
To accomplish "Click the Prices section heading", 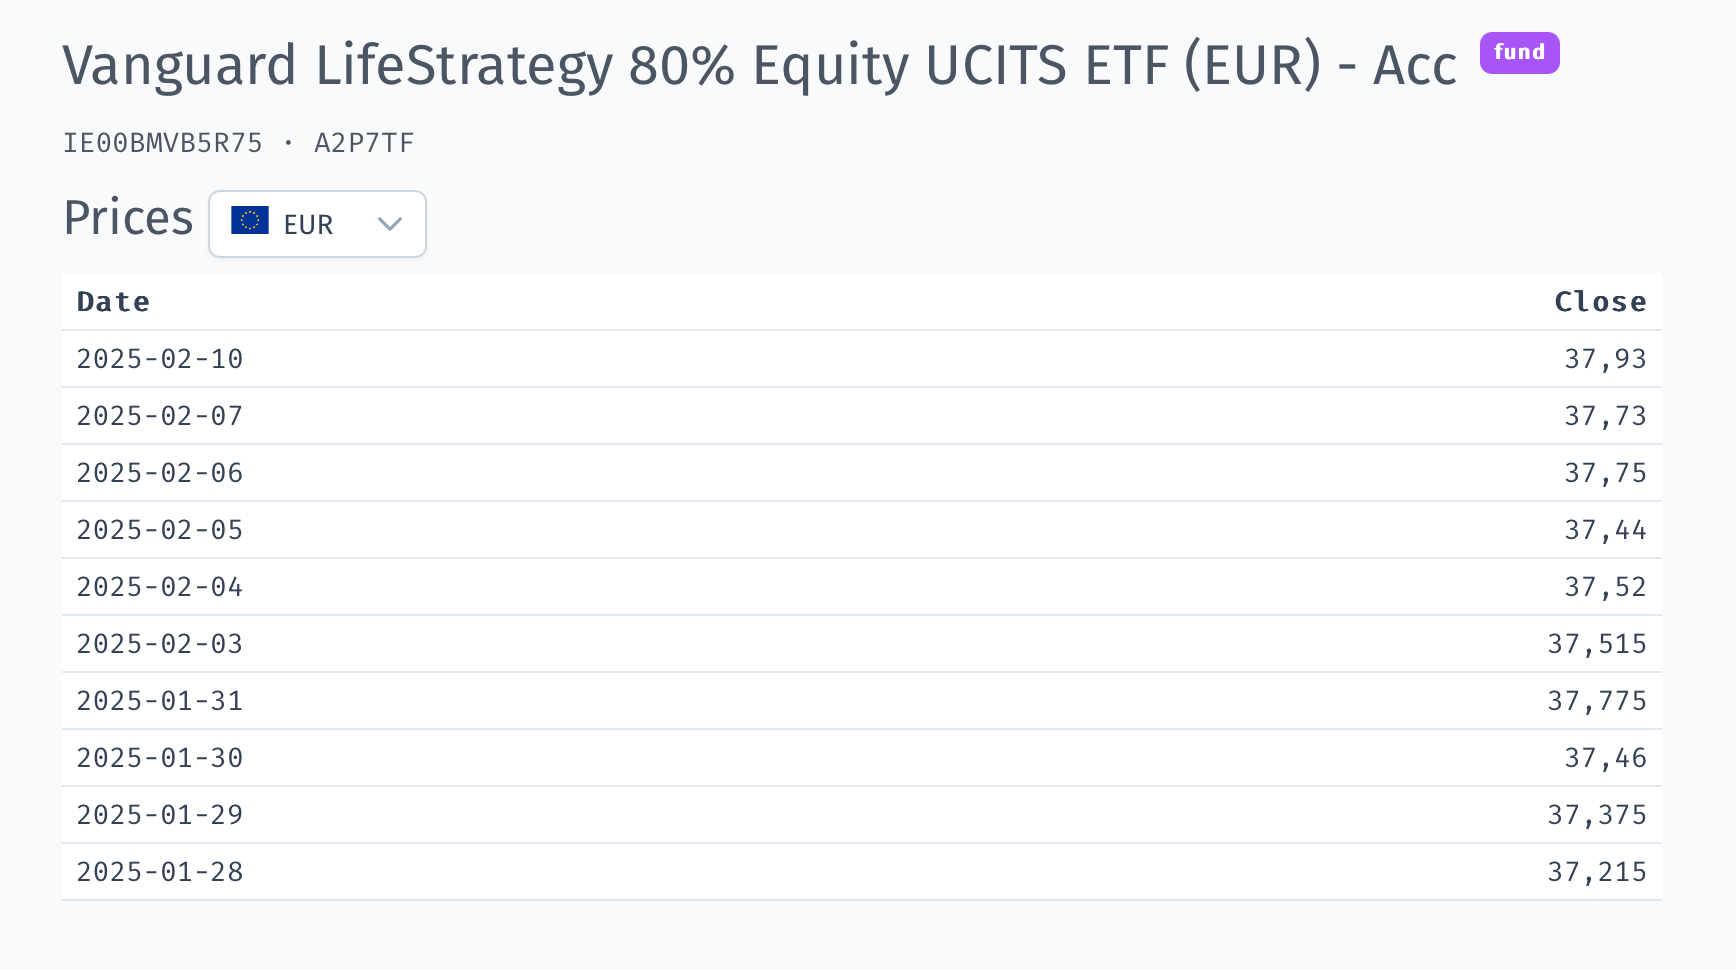I will coord(128,218).
